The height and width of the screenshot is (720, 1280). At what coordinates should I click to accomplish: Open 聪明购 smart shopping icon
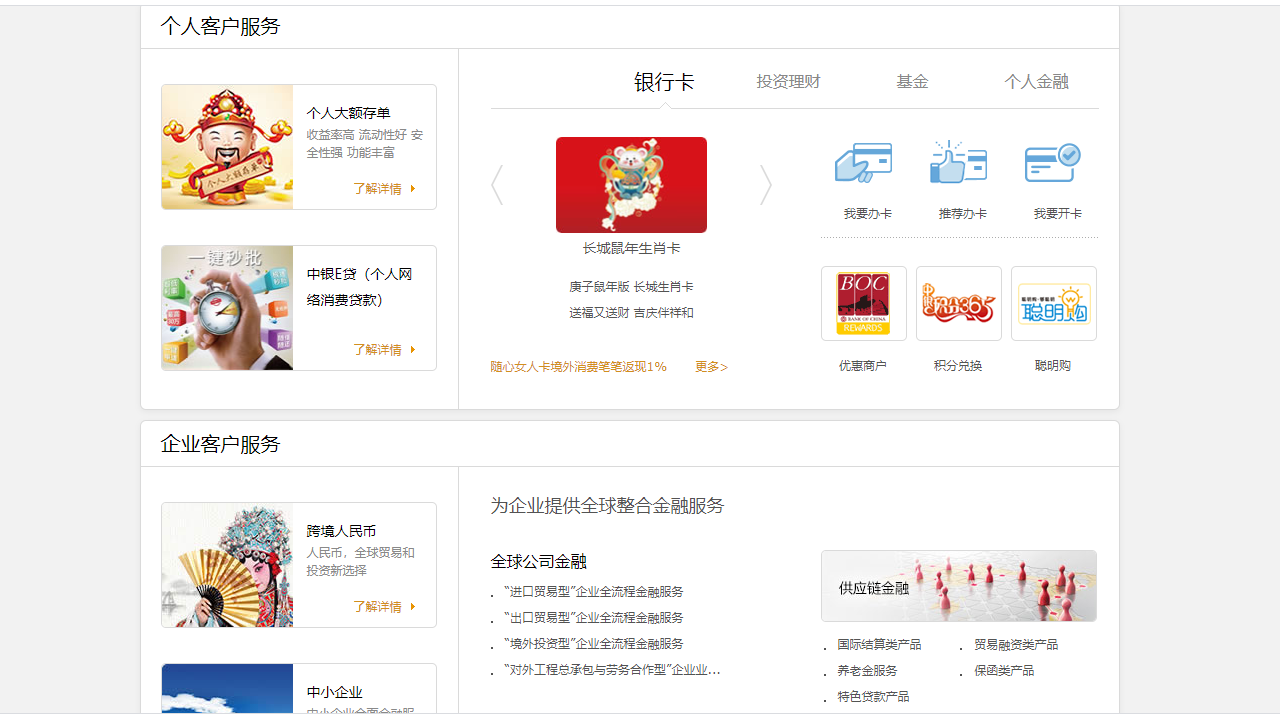(x=1053, y=303)
